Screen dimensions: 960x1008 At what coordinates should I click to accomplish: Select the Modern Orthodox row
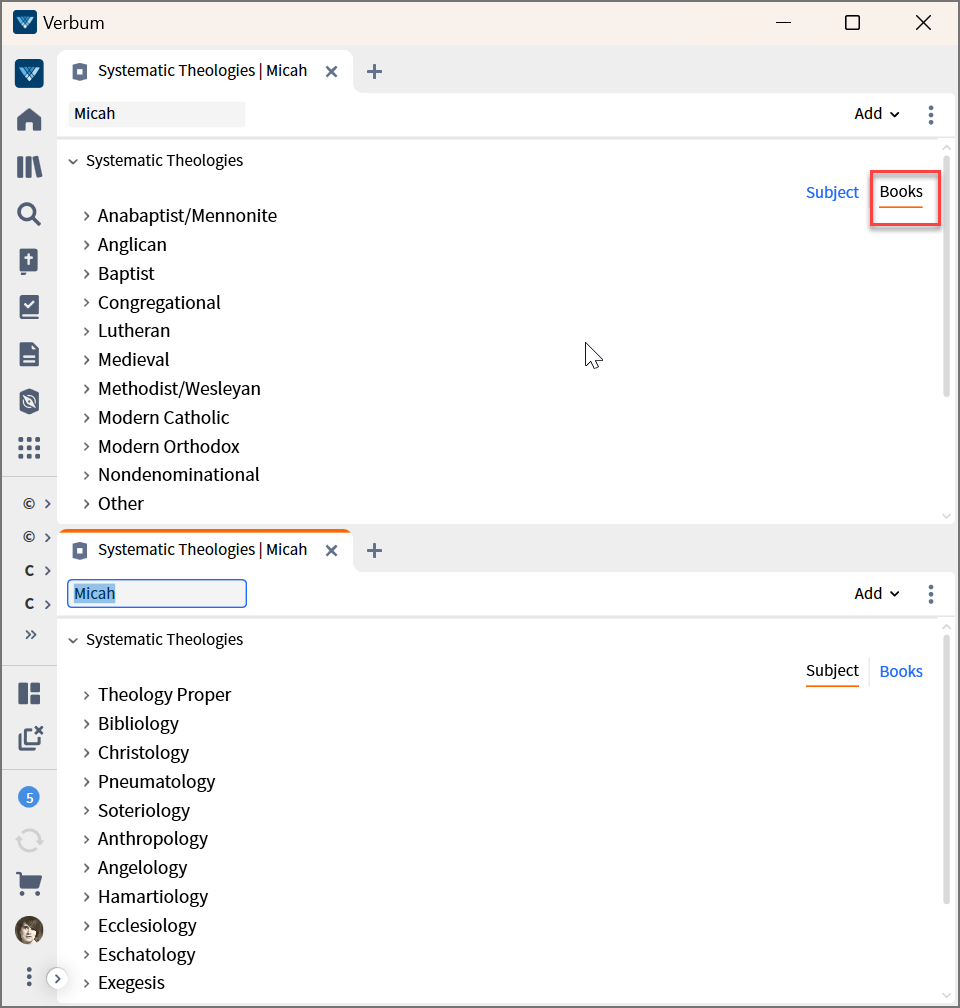(168, 446)
